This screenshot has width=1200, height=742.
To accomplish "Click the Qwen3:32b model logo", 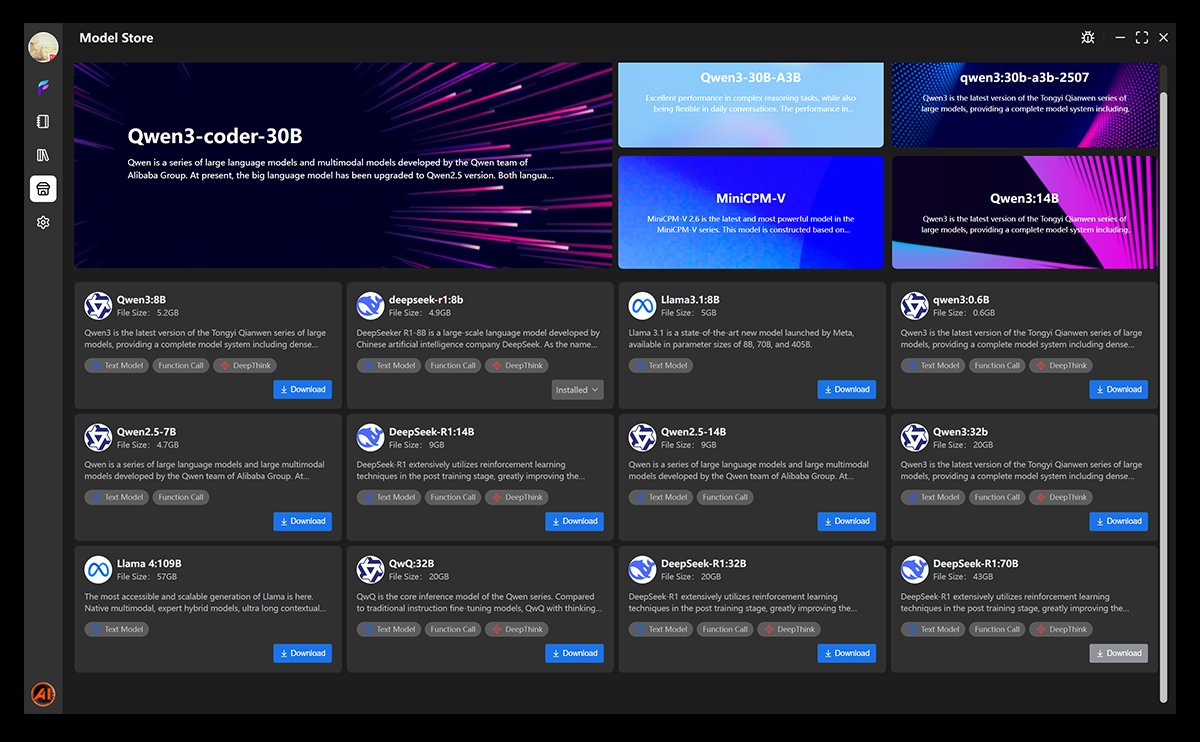I will tap(914, 437).
